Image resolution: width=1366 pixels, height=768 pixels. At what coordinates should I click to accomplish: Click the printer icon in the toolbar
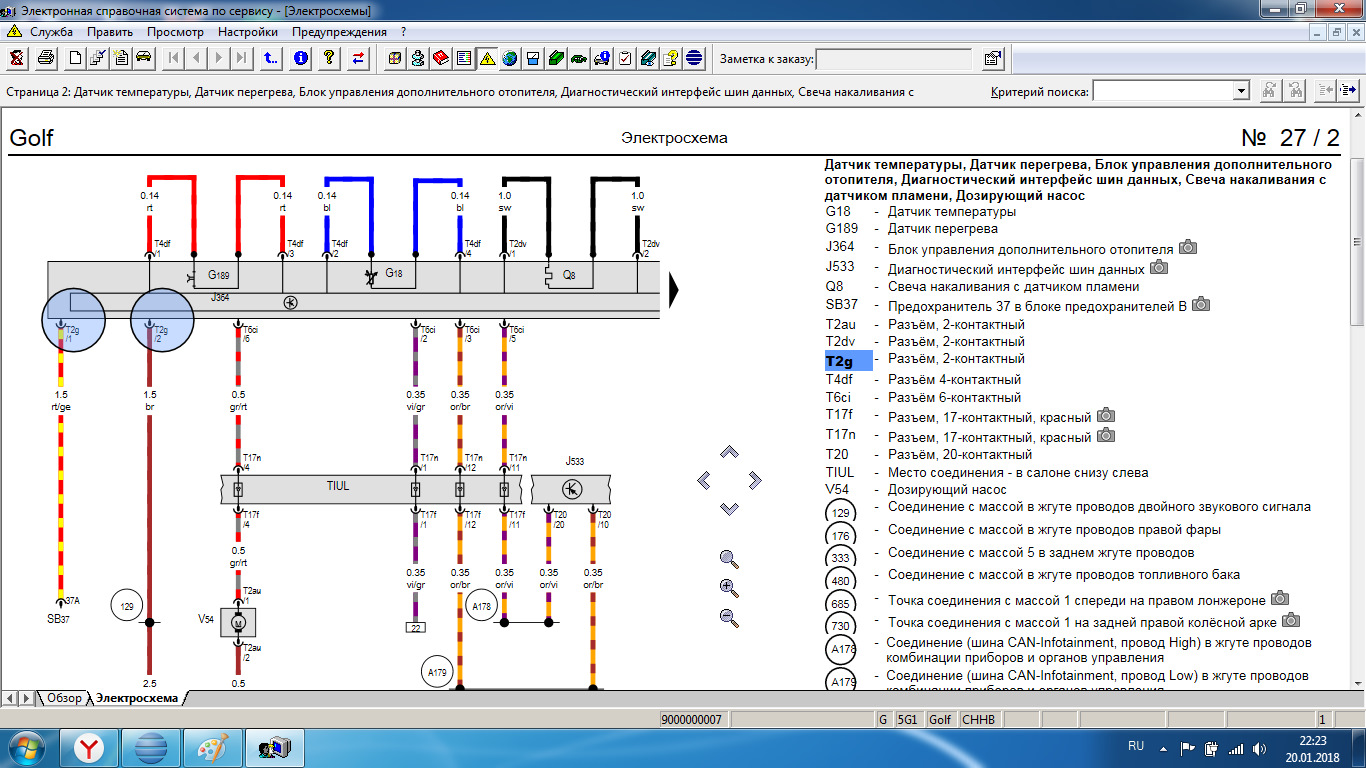click(46, 58)
